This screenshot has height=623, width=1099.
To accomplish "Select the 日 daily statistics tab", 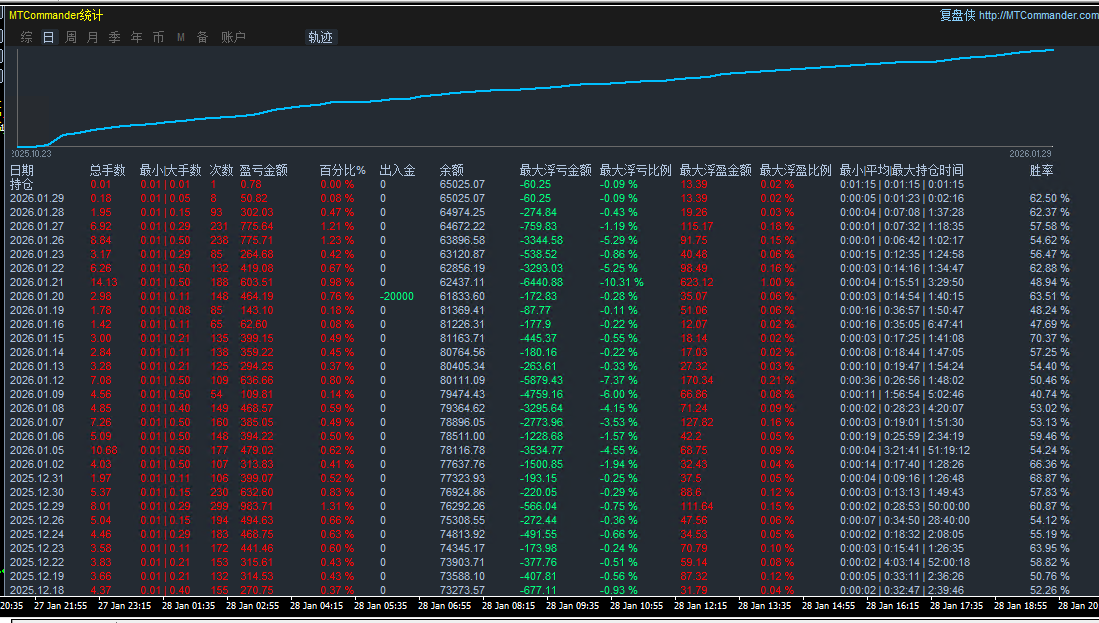I will pos(48,37).
